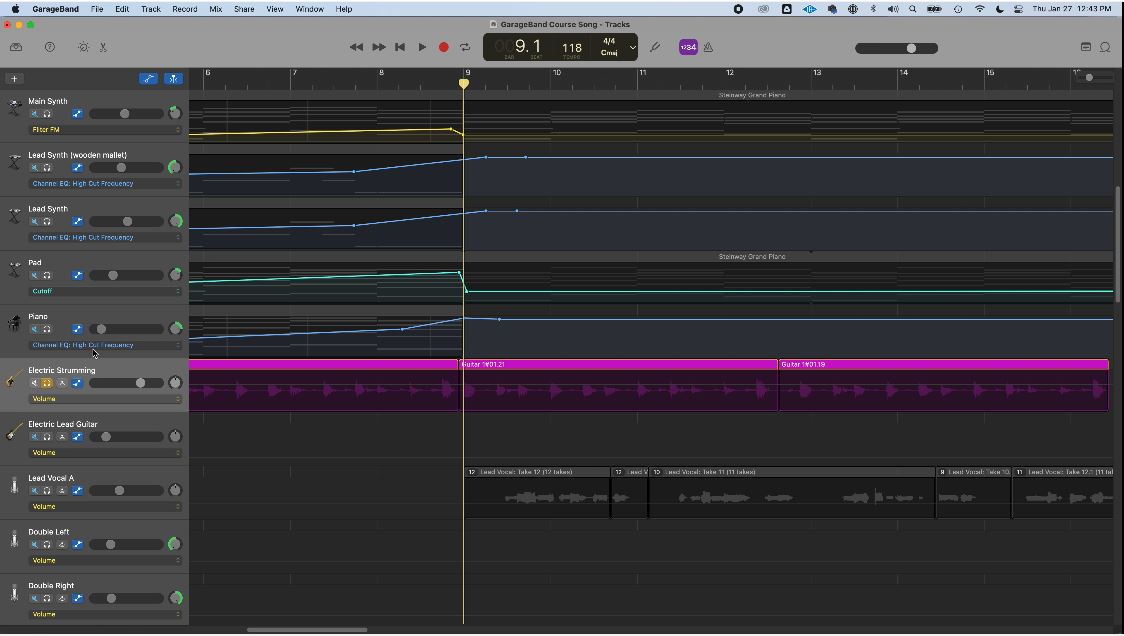Click the metronome icon
Screen dimensions: 1124x636
tap(708, 47)
